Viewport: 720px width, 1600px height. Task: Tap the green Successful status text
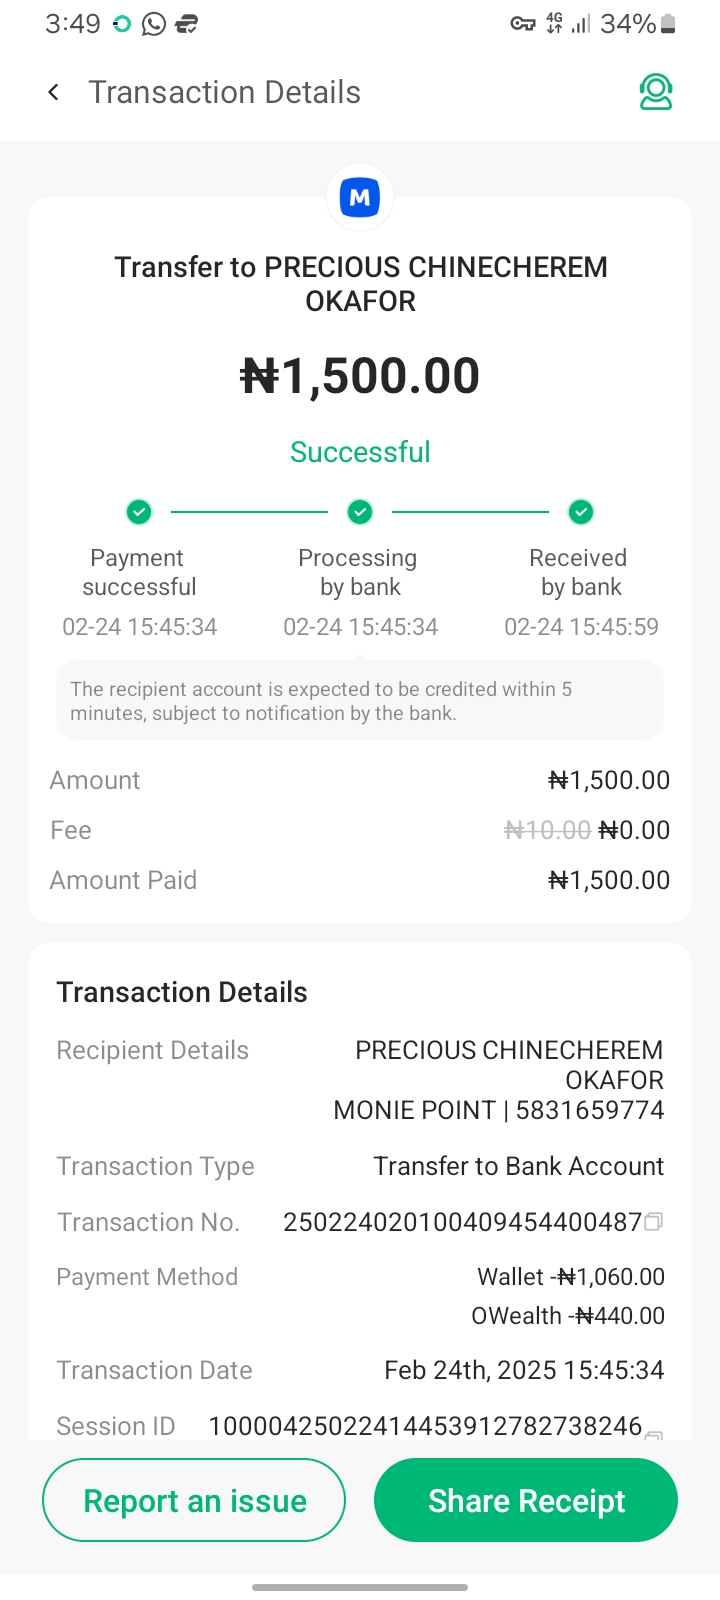click(x=360, y=452)
